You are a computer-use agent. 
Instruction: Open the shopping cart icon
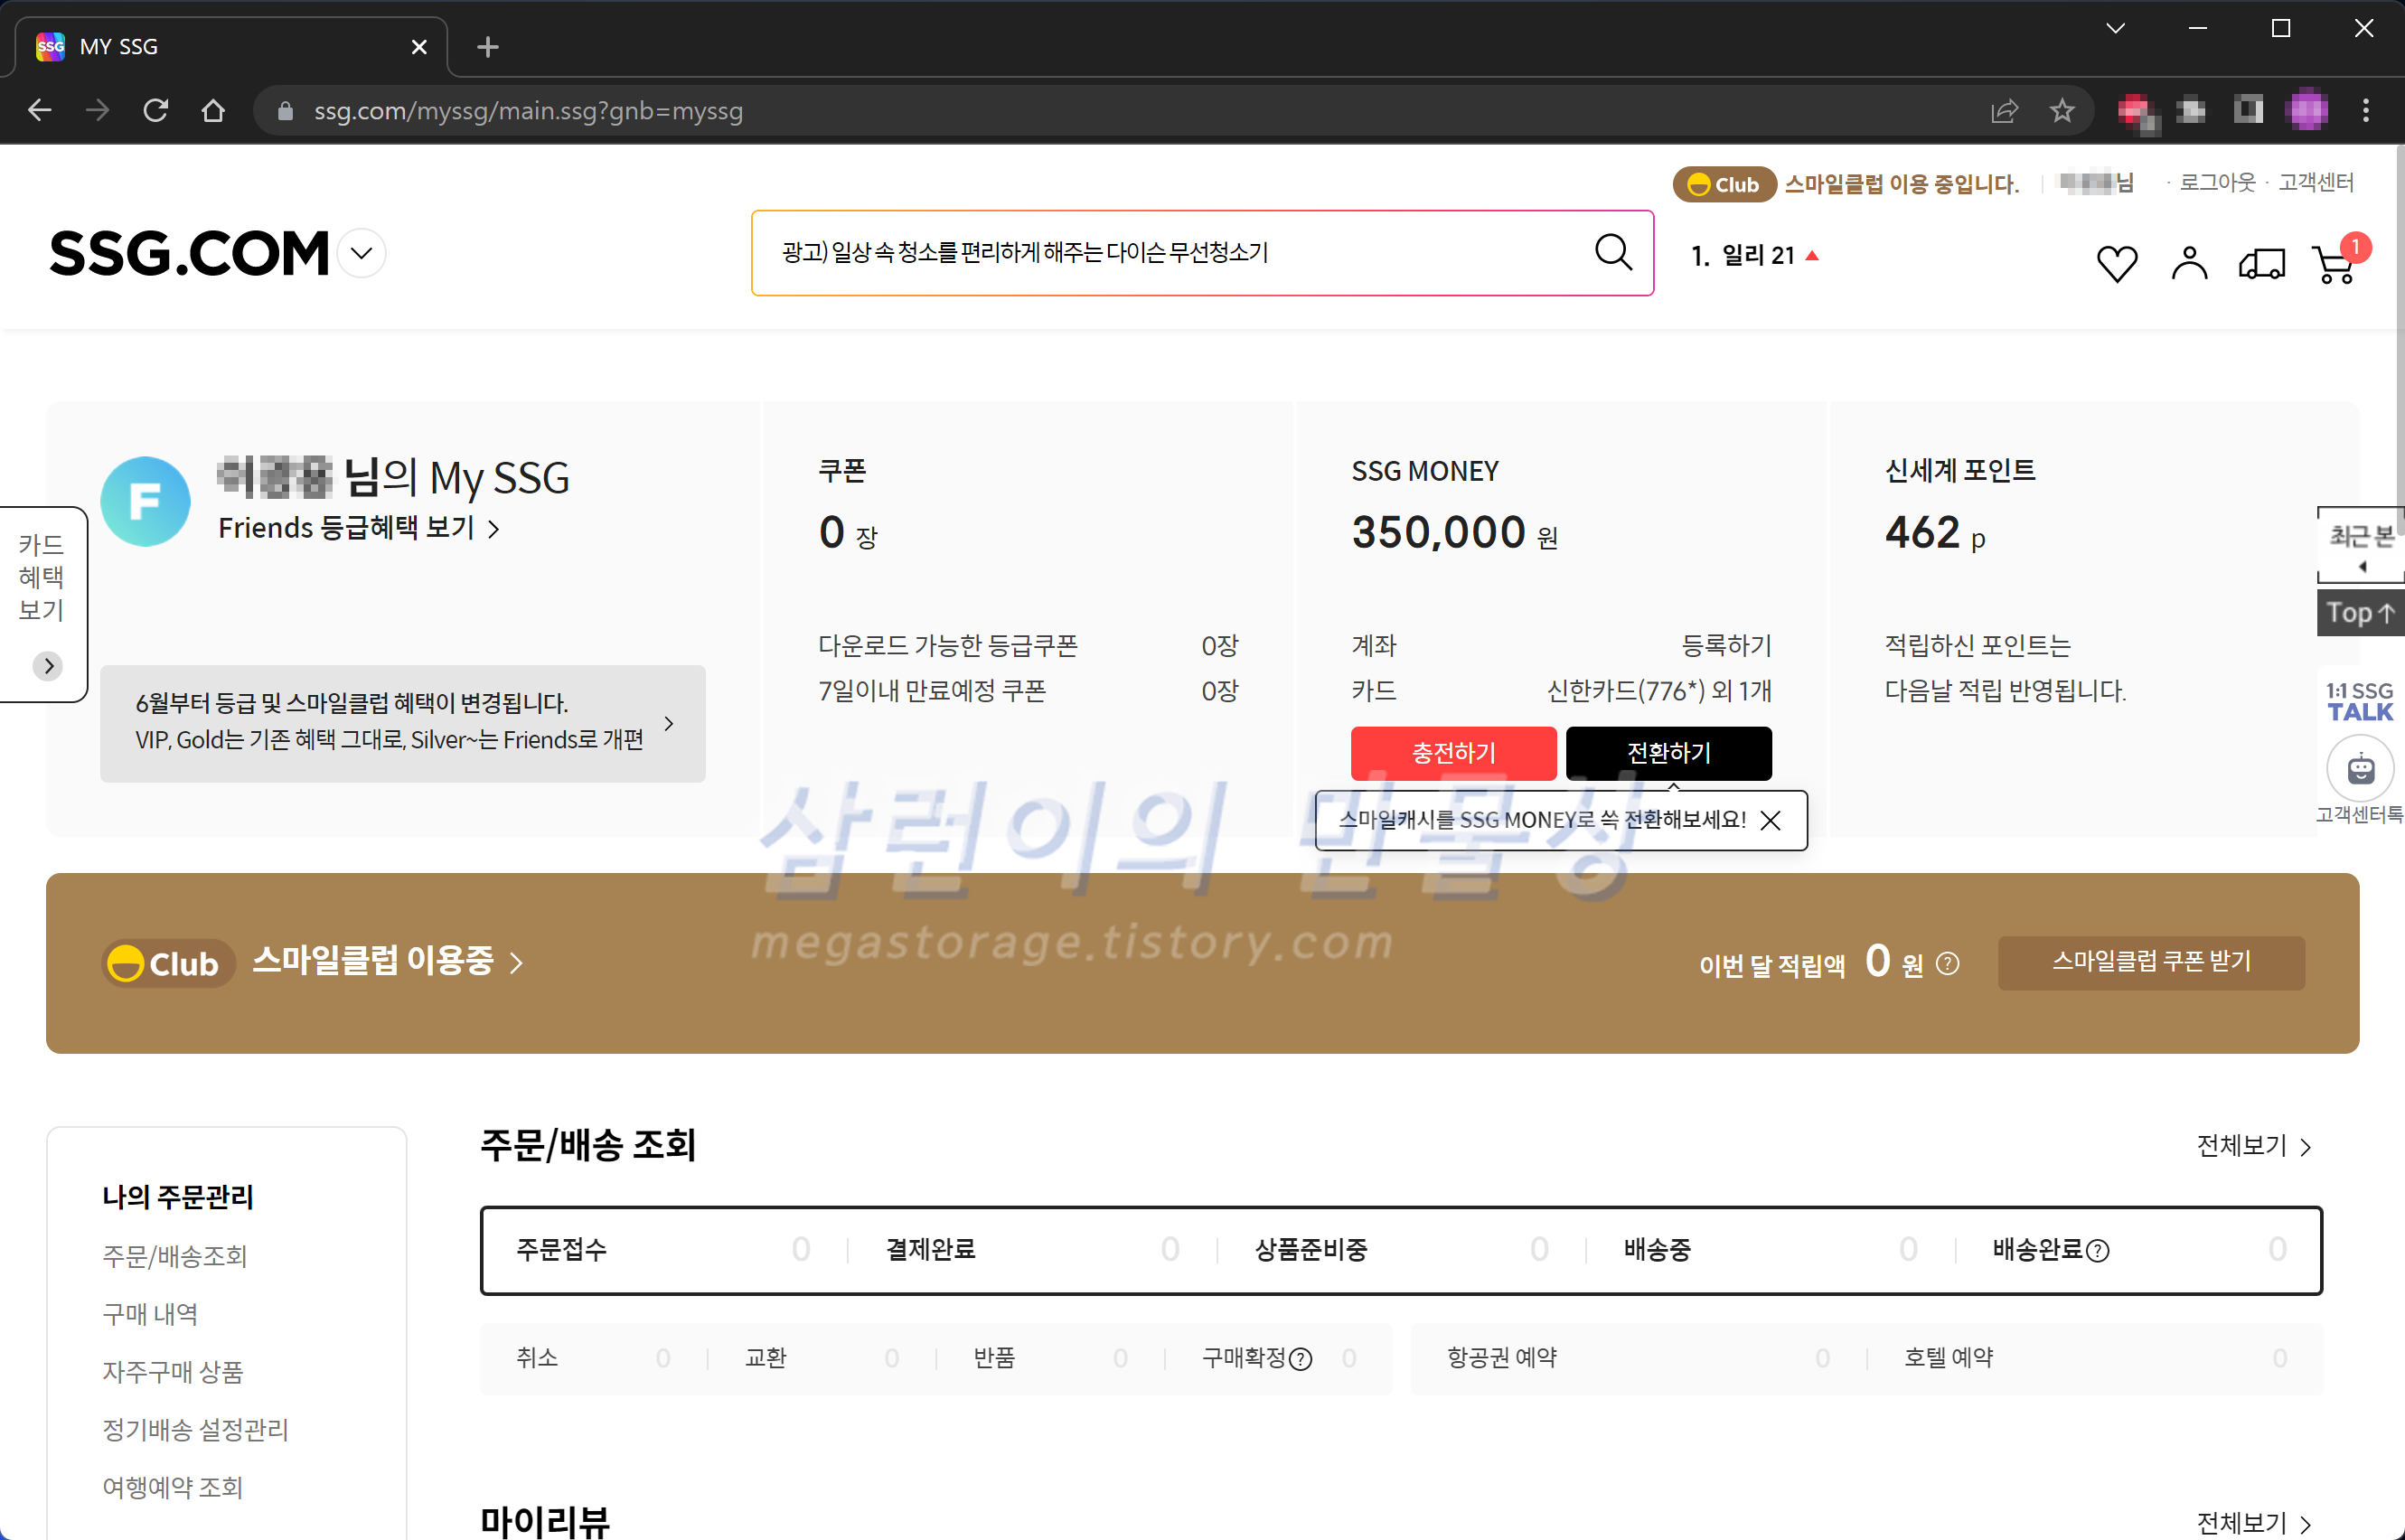[x=2334, y=263]
